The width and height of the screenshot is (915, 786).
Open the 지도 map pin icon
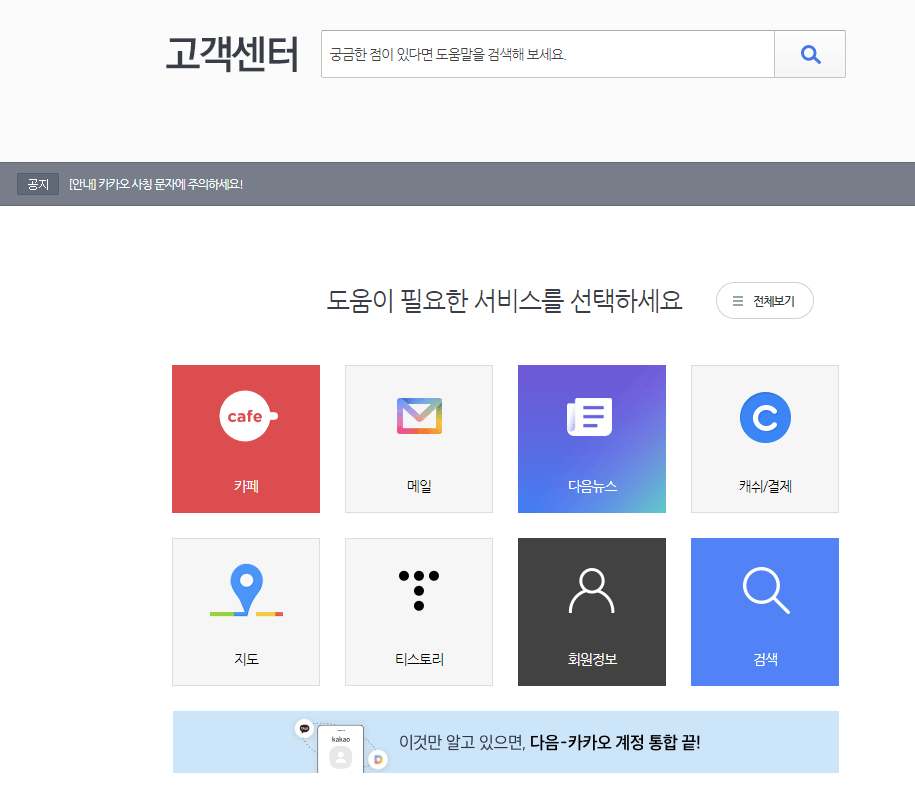246,590
